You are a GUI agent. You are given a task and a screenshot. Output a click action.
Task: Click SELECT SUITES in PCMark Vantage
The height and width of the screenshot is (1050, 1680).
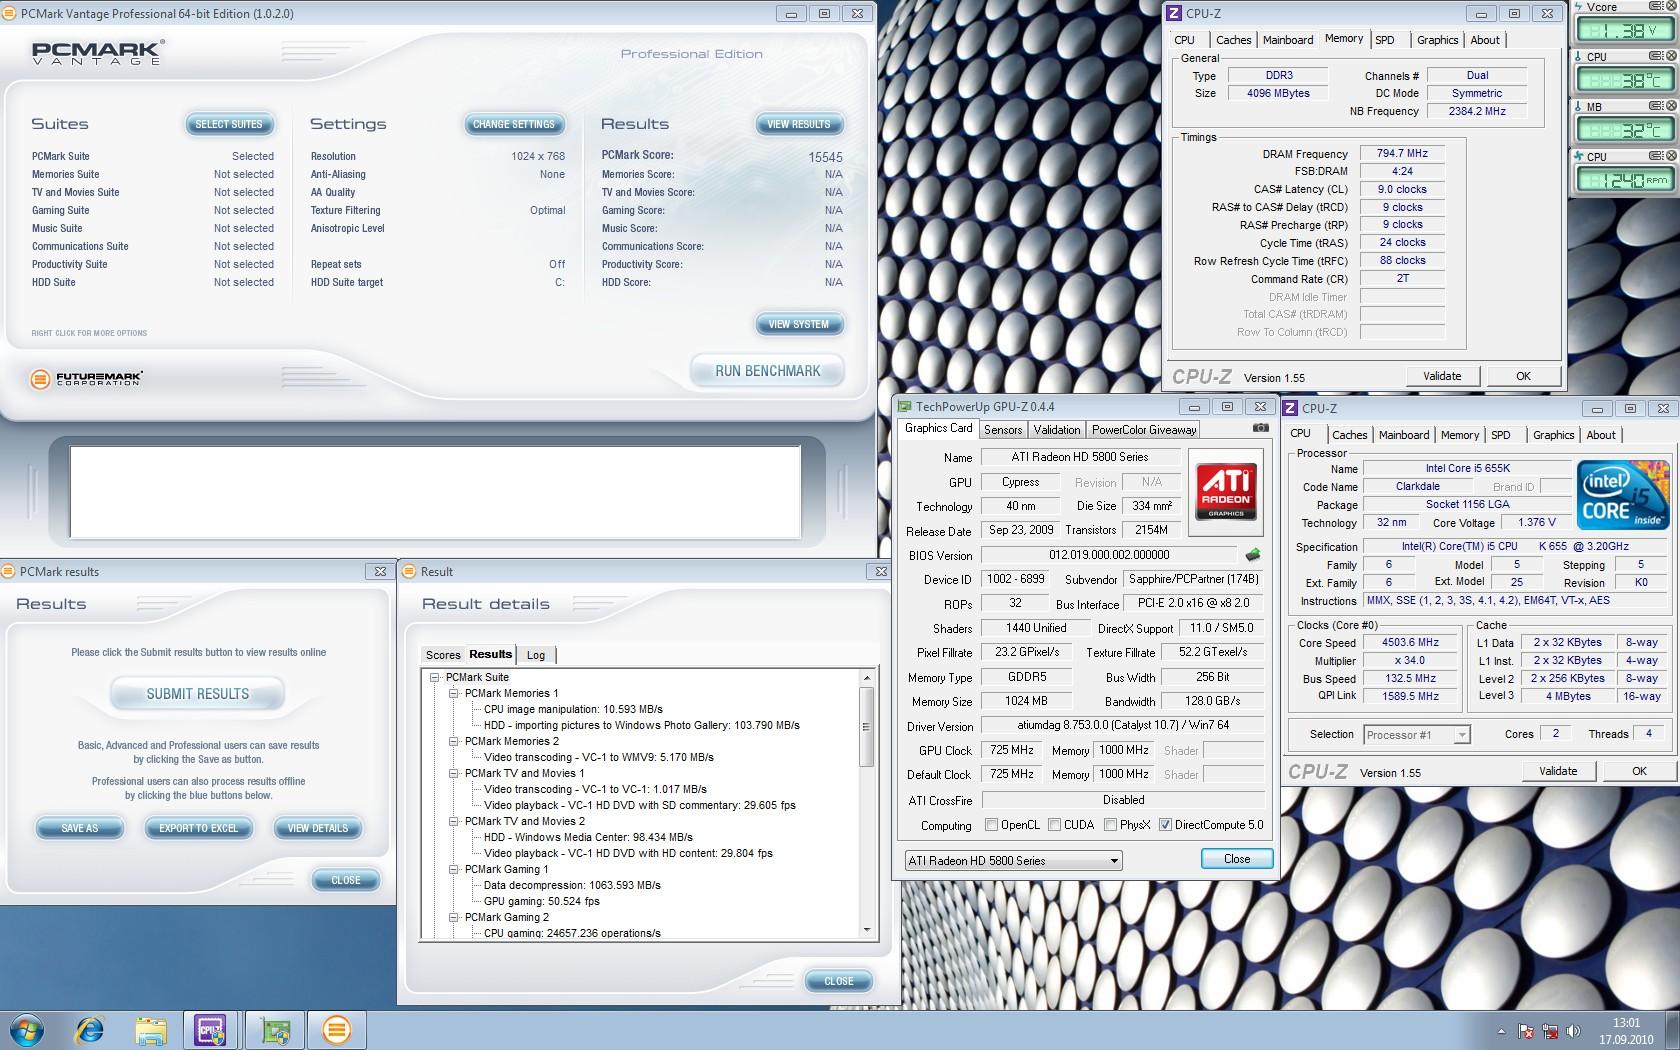click(x=229, y=124)
